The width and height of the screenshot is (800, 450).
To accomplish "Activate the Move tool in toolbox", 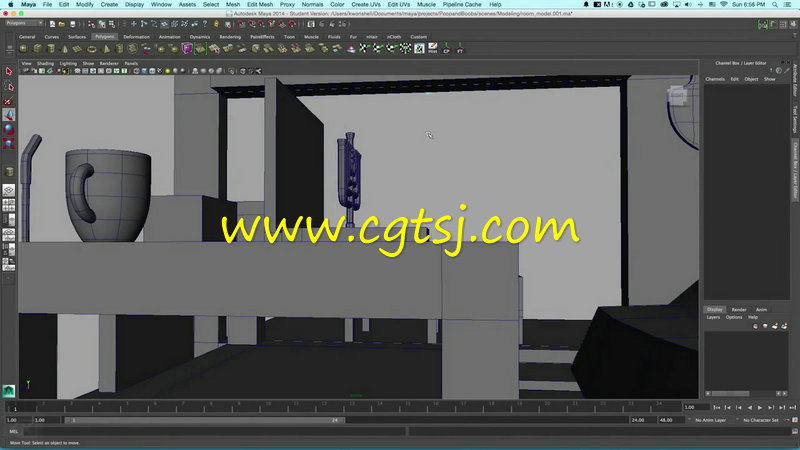I will (x=9, y=115).
